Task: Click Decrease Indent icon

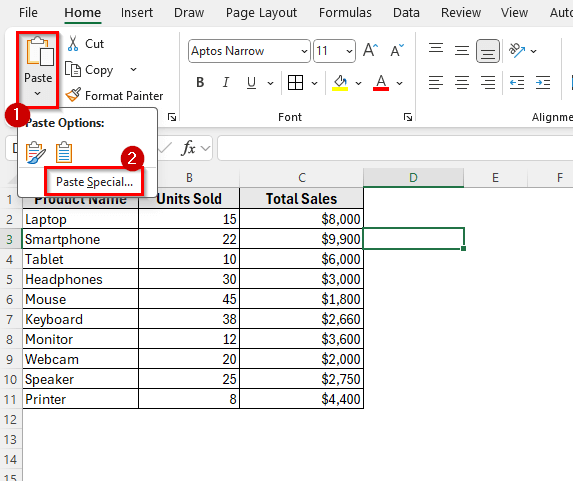Action: [x=517, y=83]
